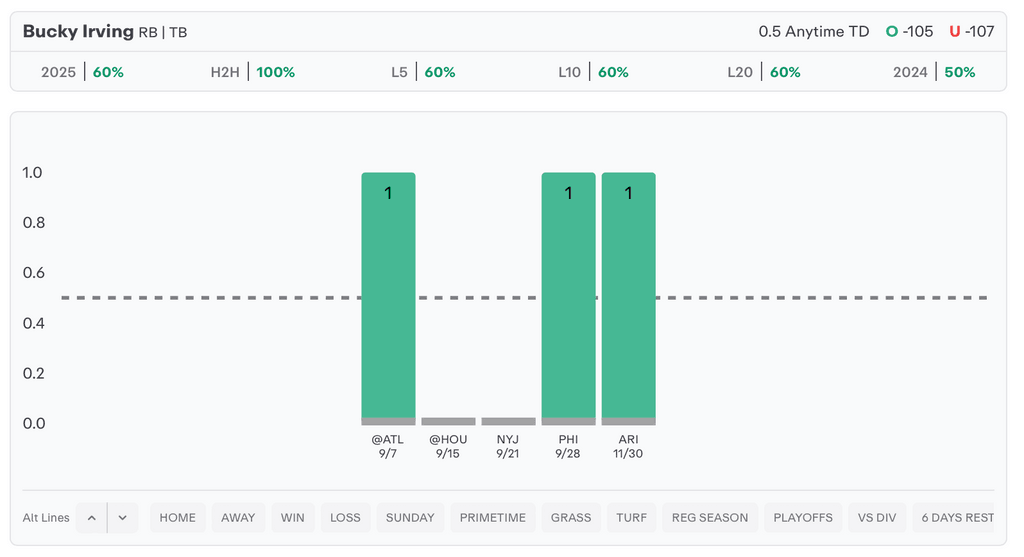Select the 6 DAYS REST filter

coord(957,517)
